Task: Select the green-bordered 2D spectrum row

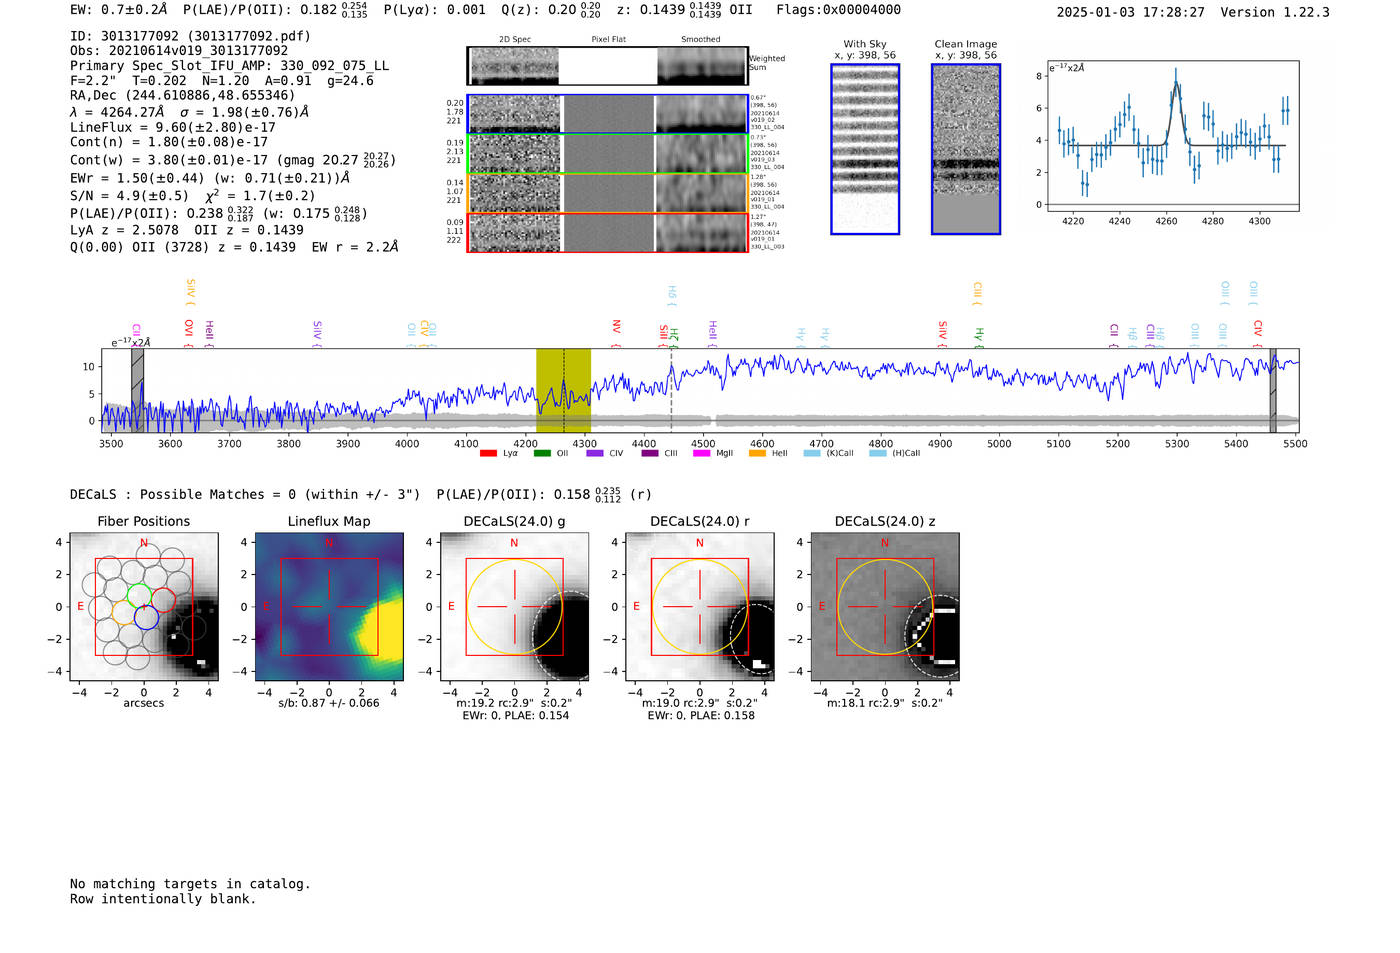Action: (x=608, y=154)
